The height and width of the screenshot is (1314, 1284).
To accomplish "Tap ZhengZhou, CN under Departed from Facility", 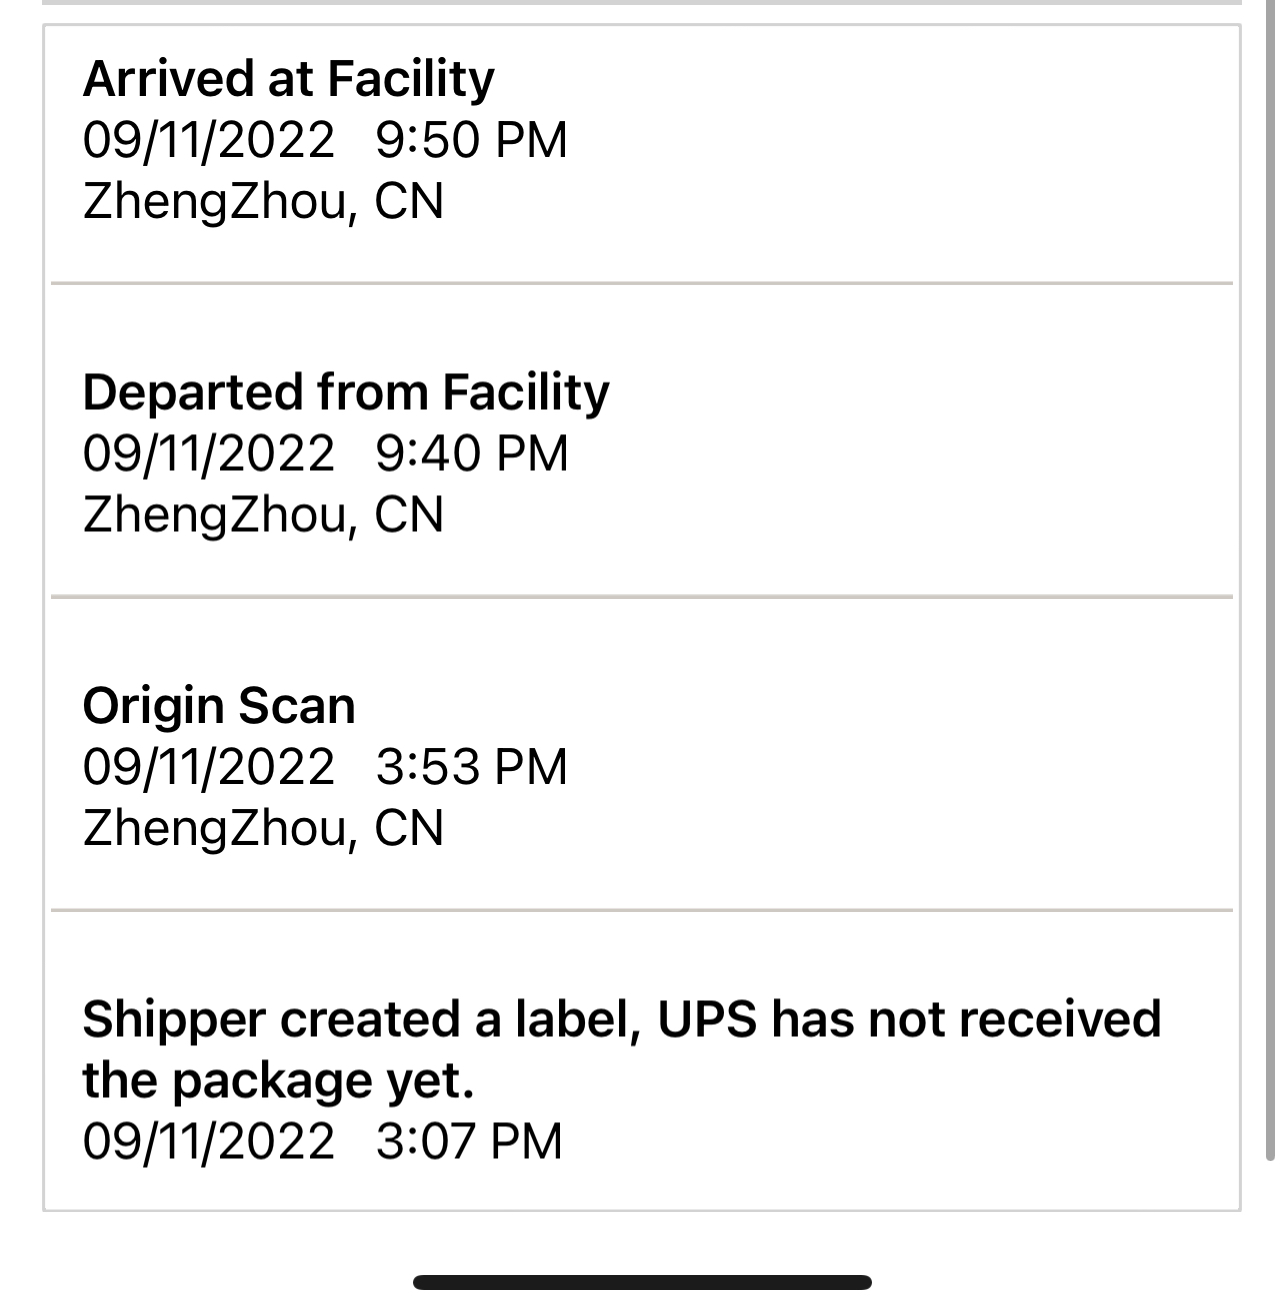I will [263, 515].
